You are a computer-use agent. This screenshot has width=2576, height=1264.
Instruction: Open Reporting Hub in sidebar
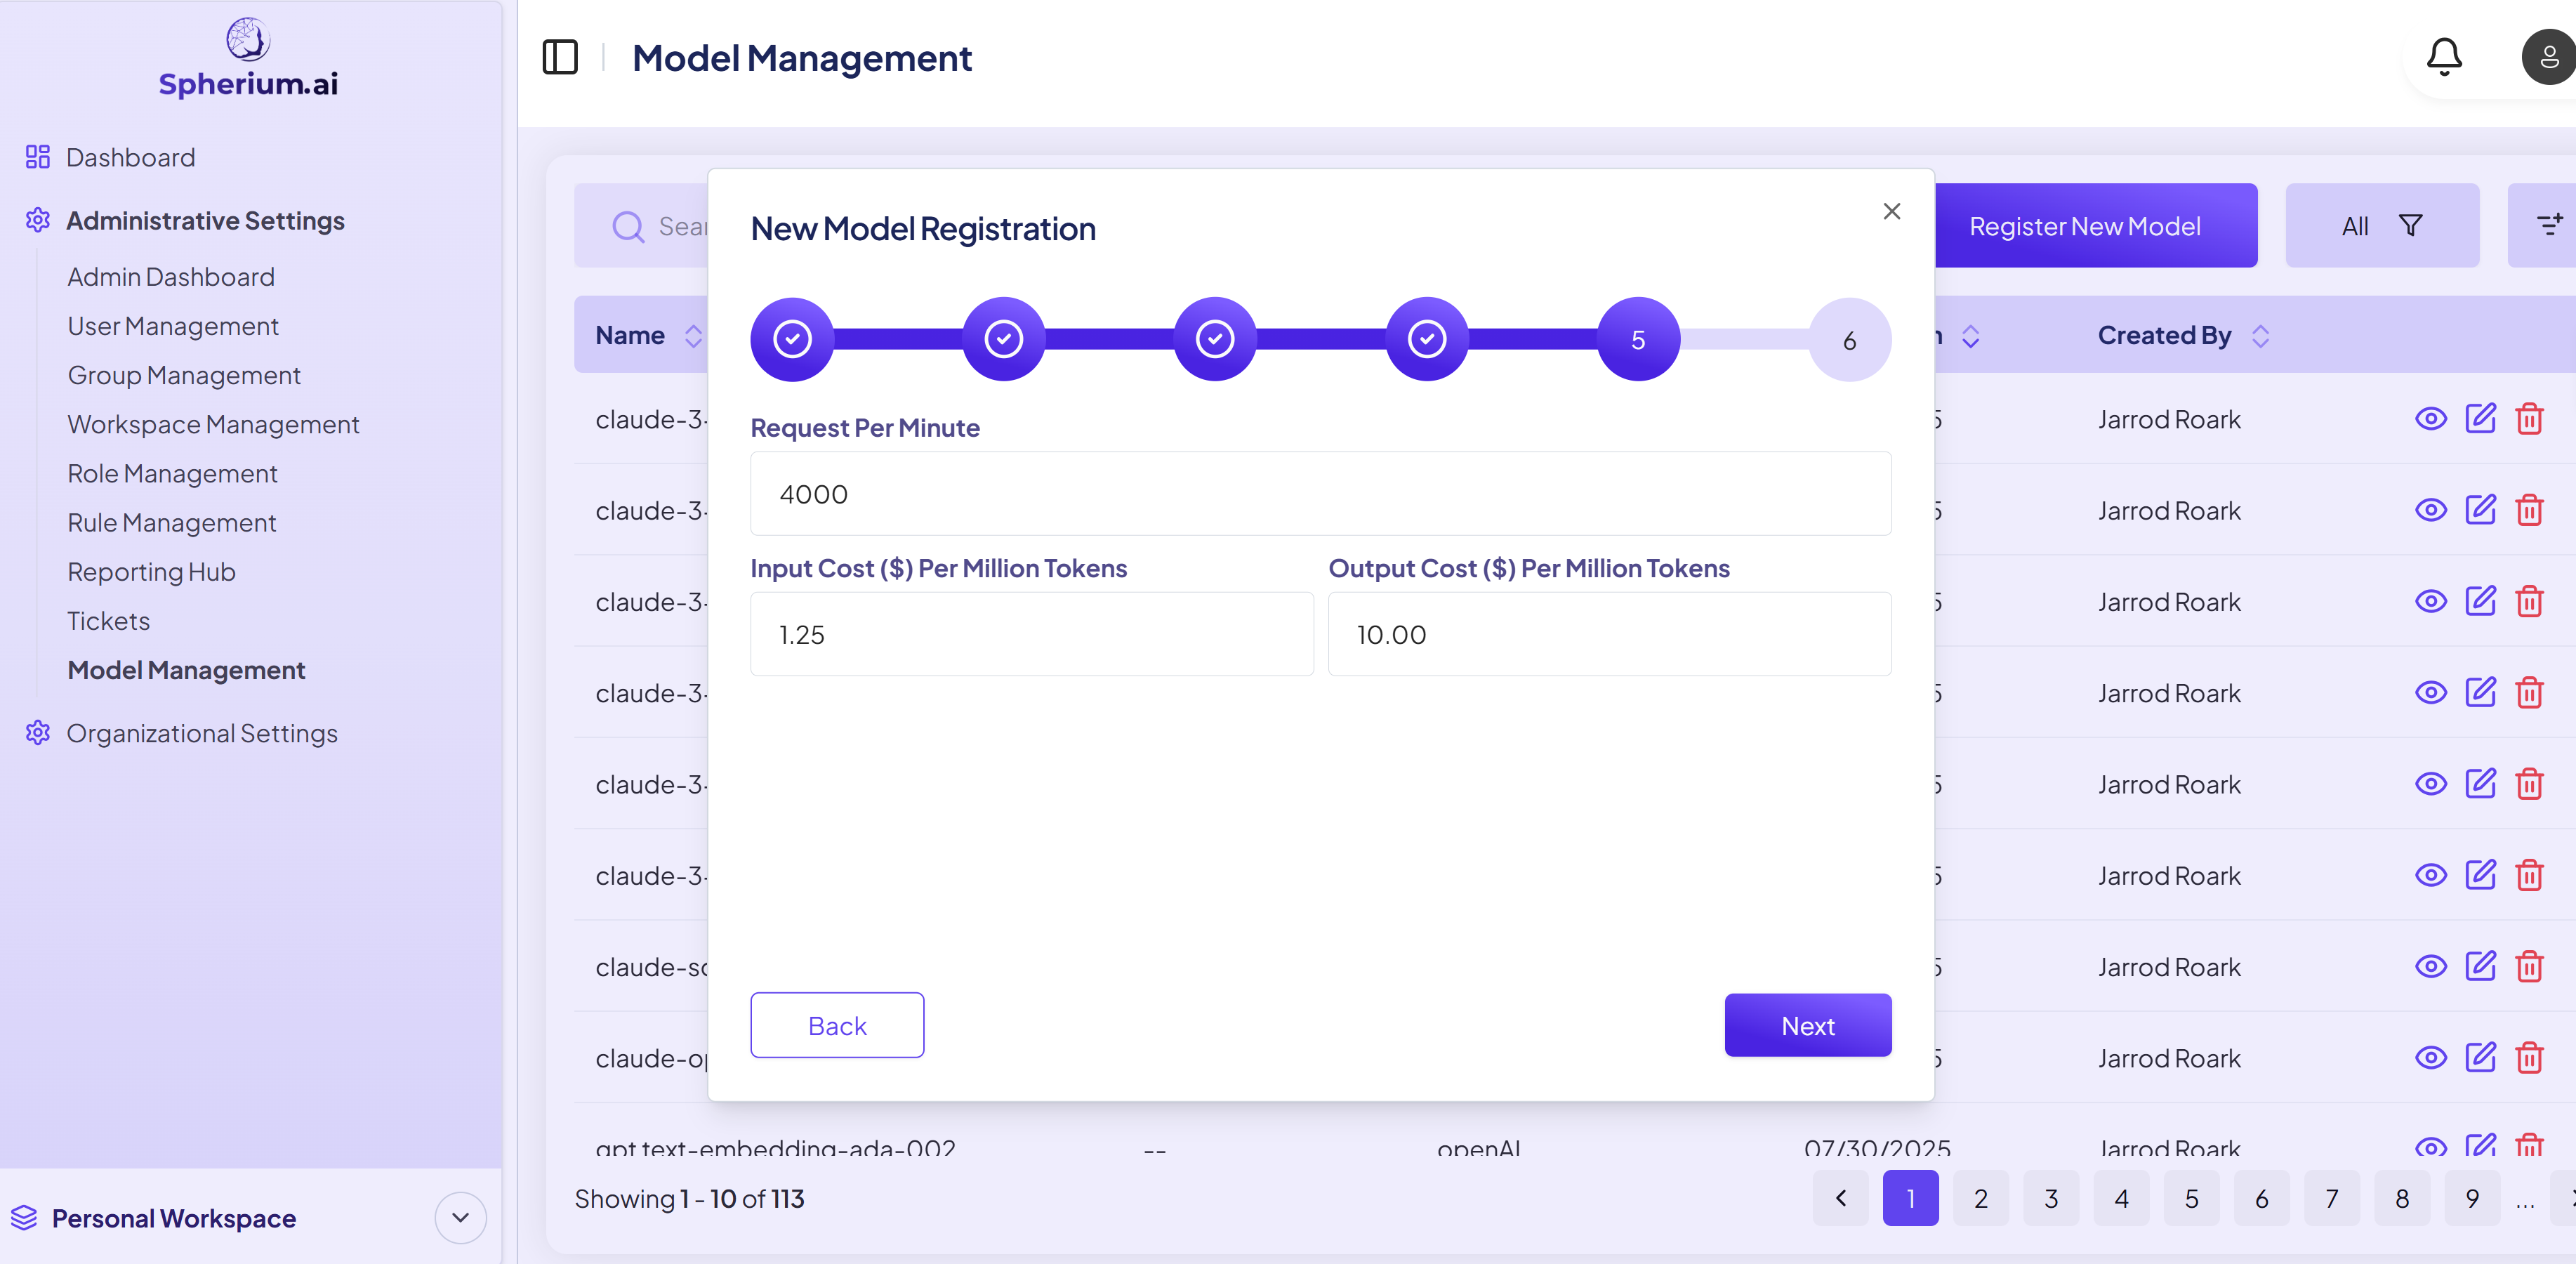(151, 572)
